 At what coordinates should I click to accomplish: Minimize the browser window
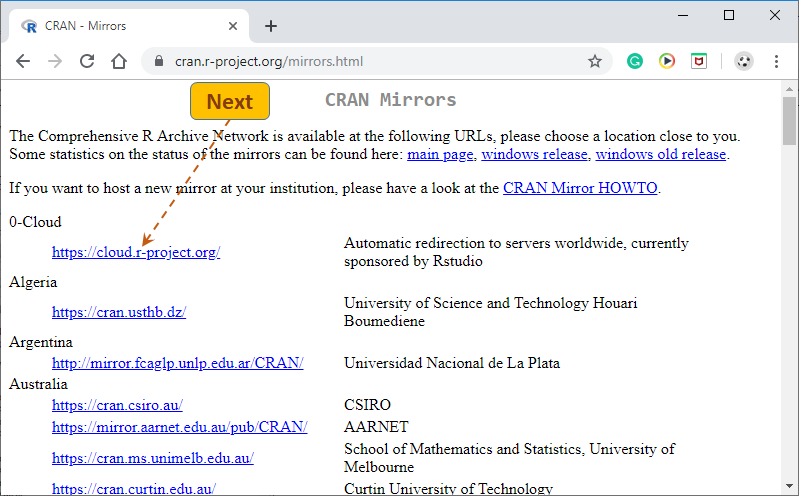683,15
